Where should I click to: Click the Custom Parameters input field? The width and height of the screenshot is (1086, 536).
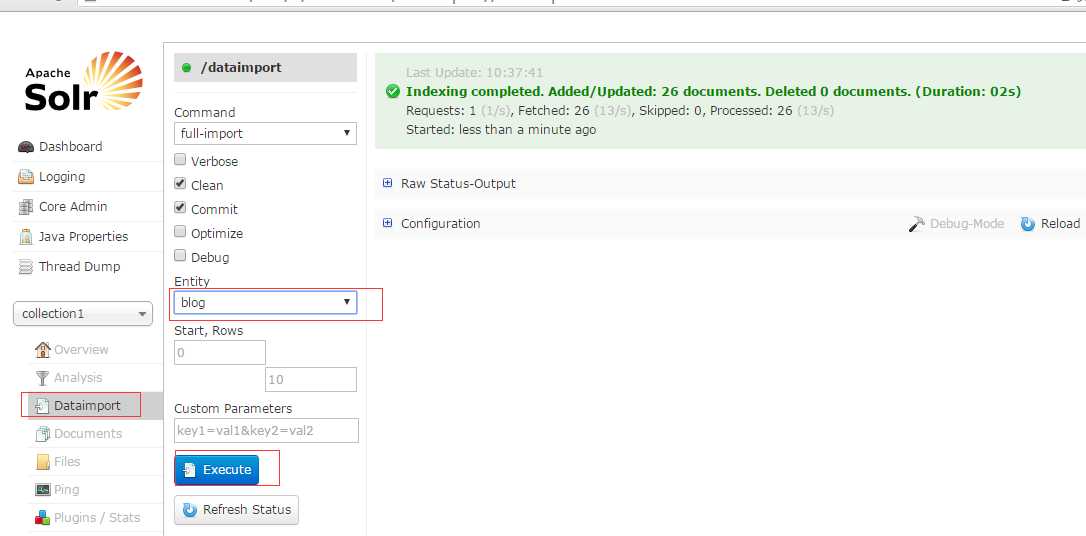pos(267,430)
